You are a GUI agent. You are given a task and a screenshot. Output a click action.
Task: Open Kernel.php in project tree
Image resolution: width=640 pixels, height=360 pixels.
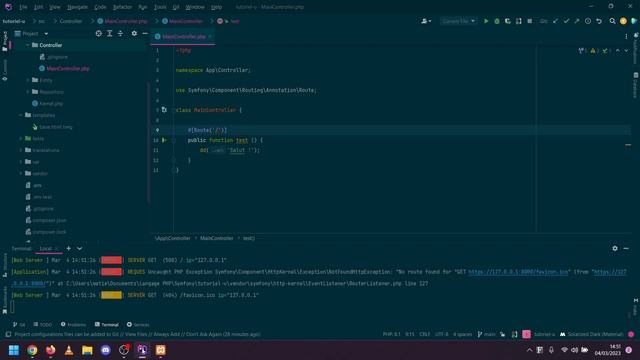tap(51, 104)
